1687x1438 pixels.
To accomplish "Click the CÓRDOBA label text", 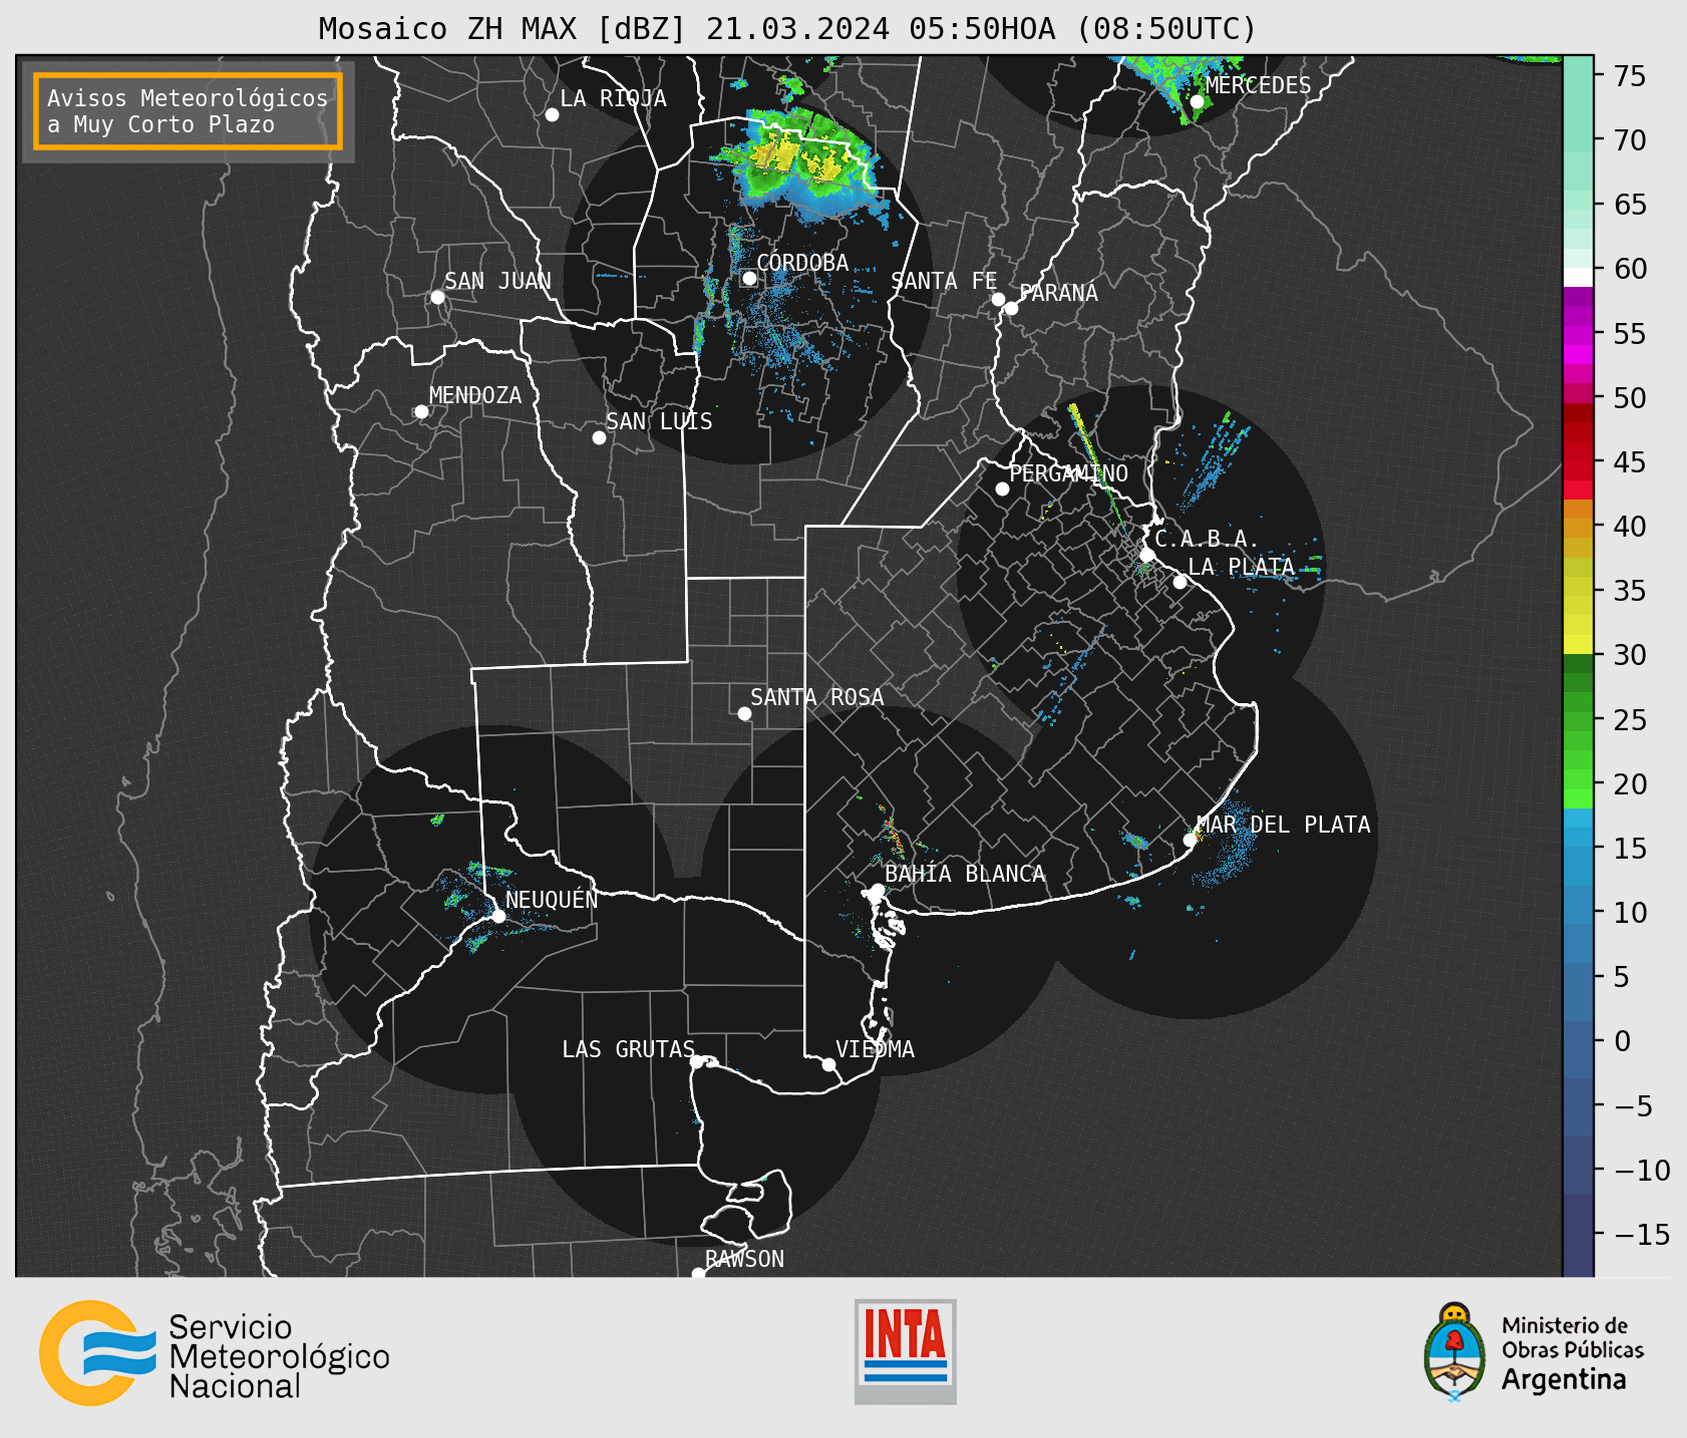I will pyautogui.click(x=803, y=262).
